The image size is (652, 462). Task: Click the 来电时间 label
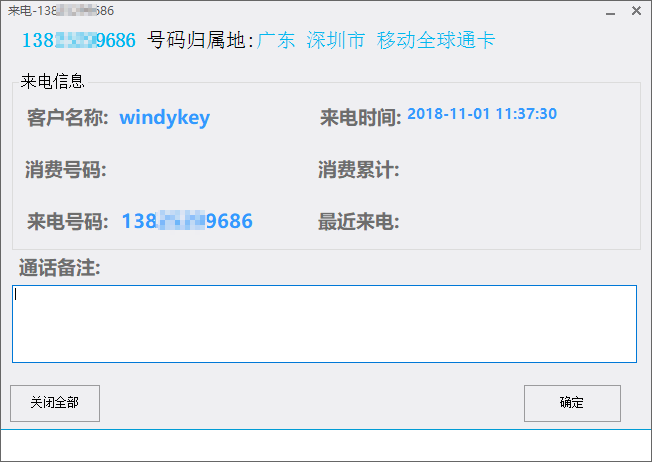pos(361,118)
